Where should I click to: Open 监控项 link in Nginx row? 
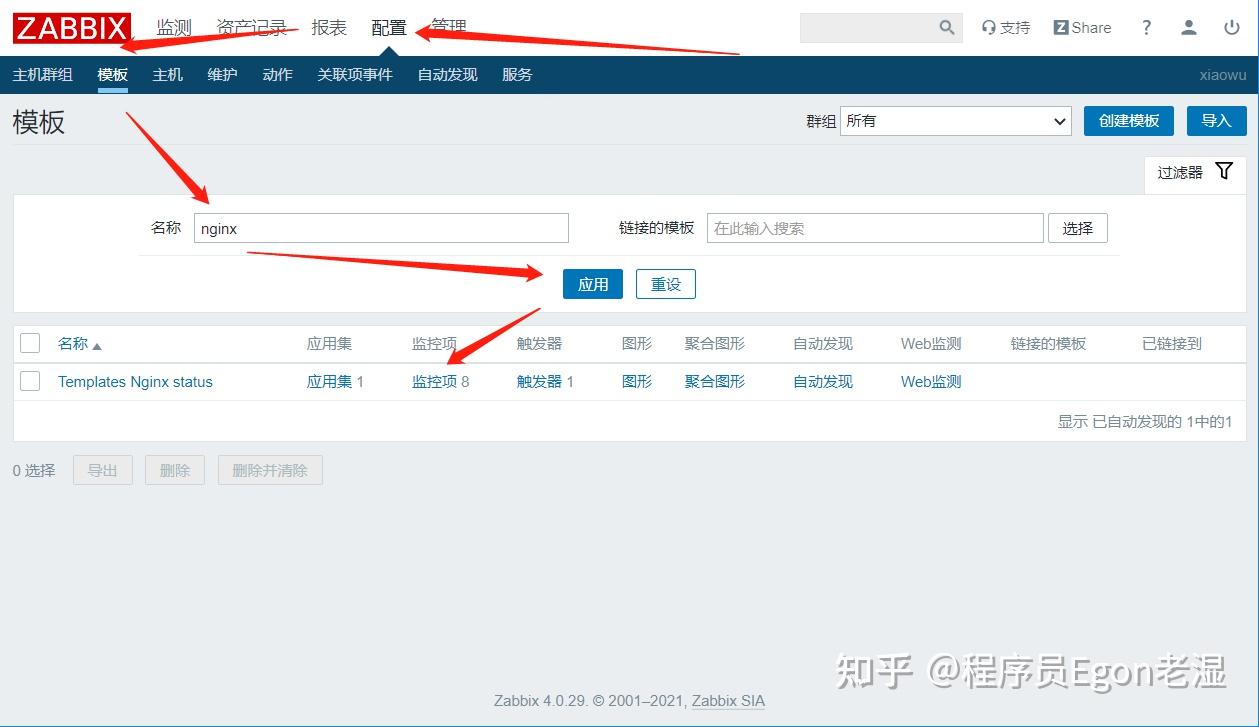click(x=434, y=382)
